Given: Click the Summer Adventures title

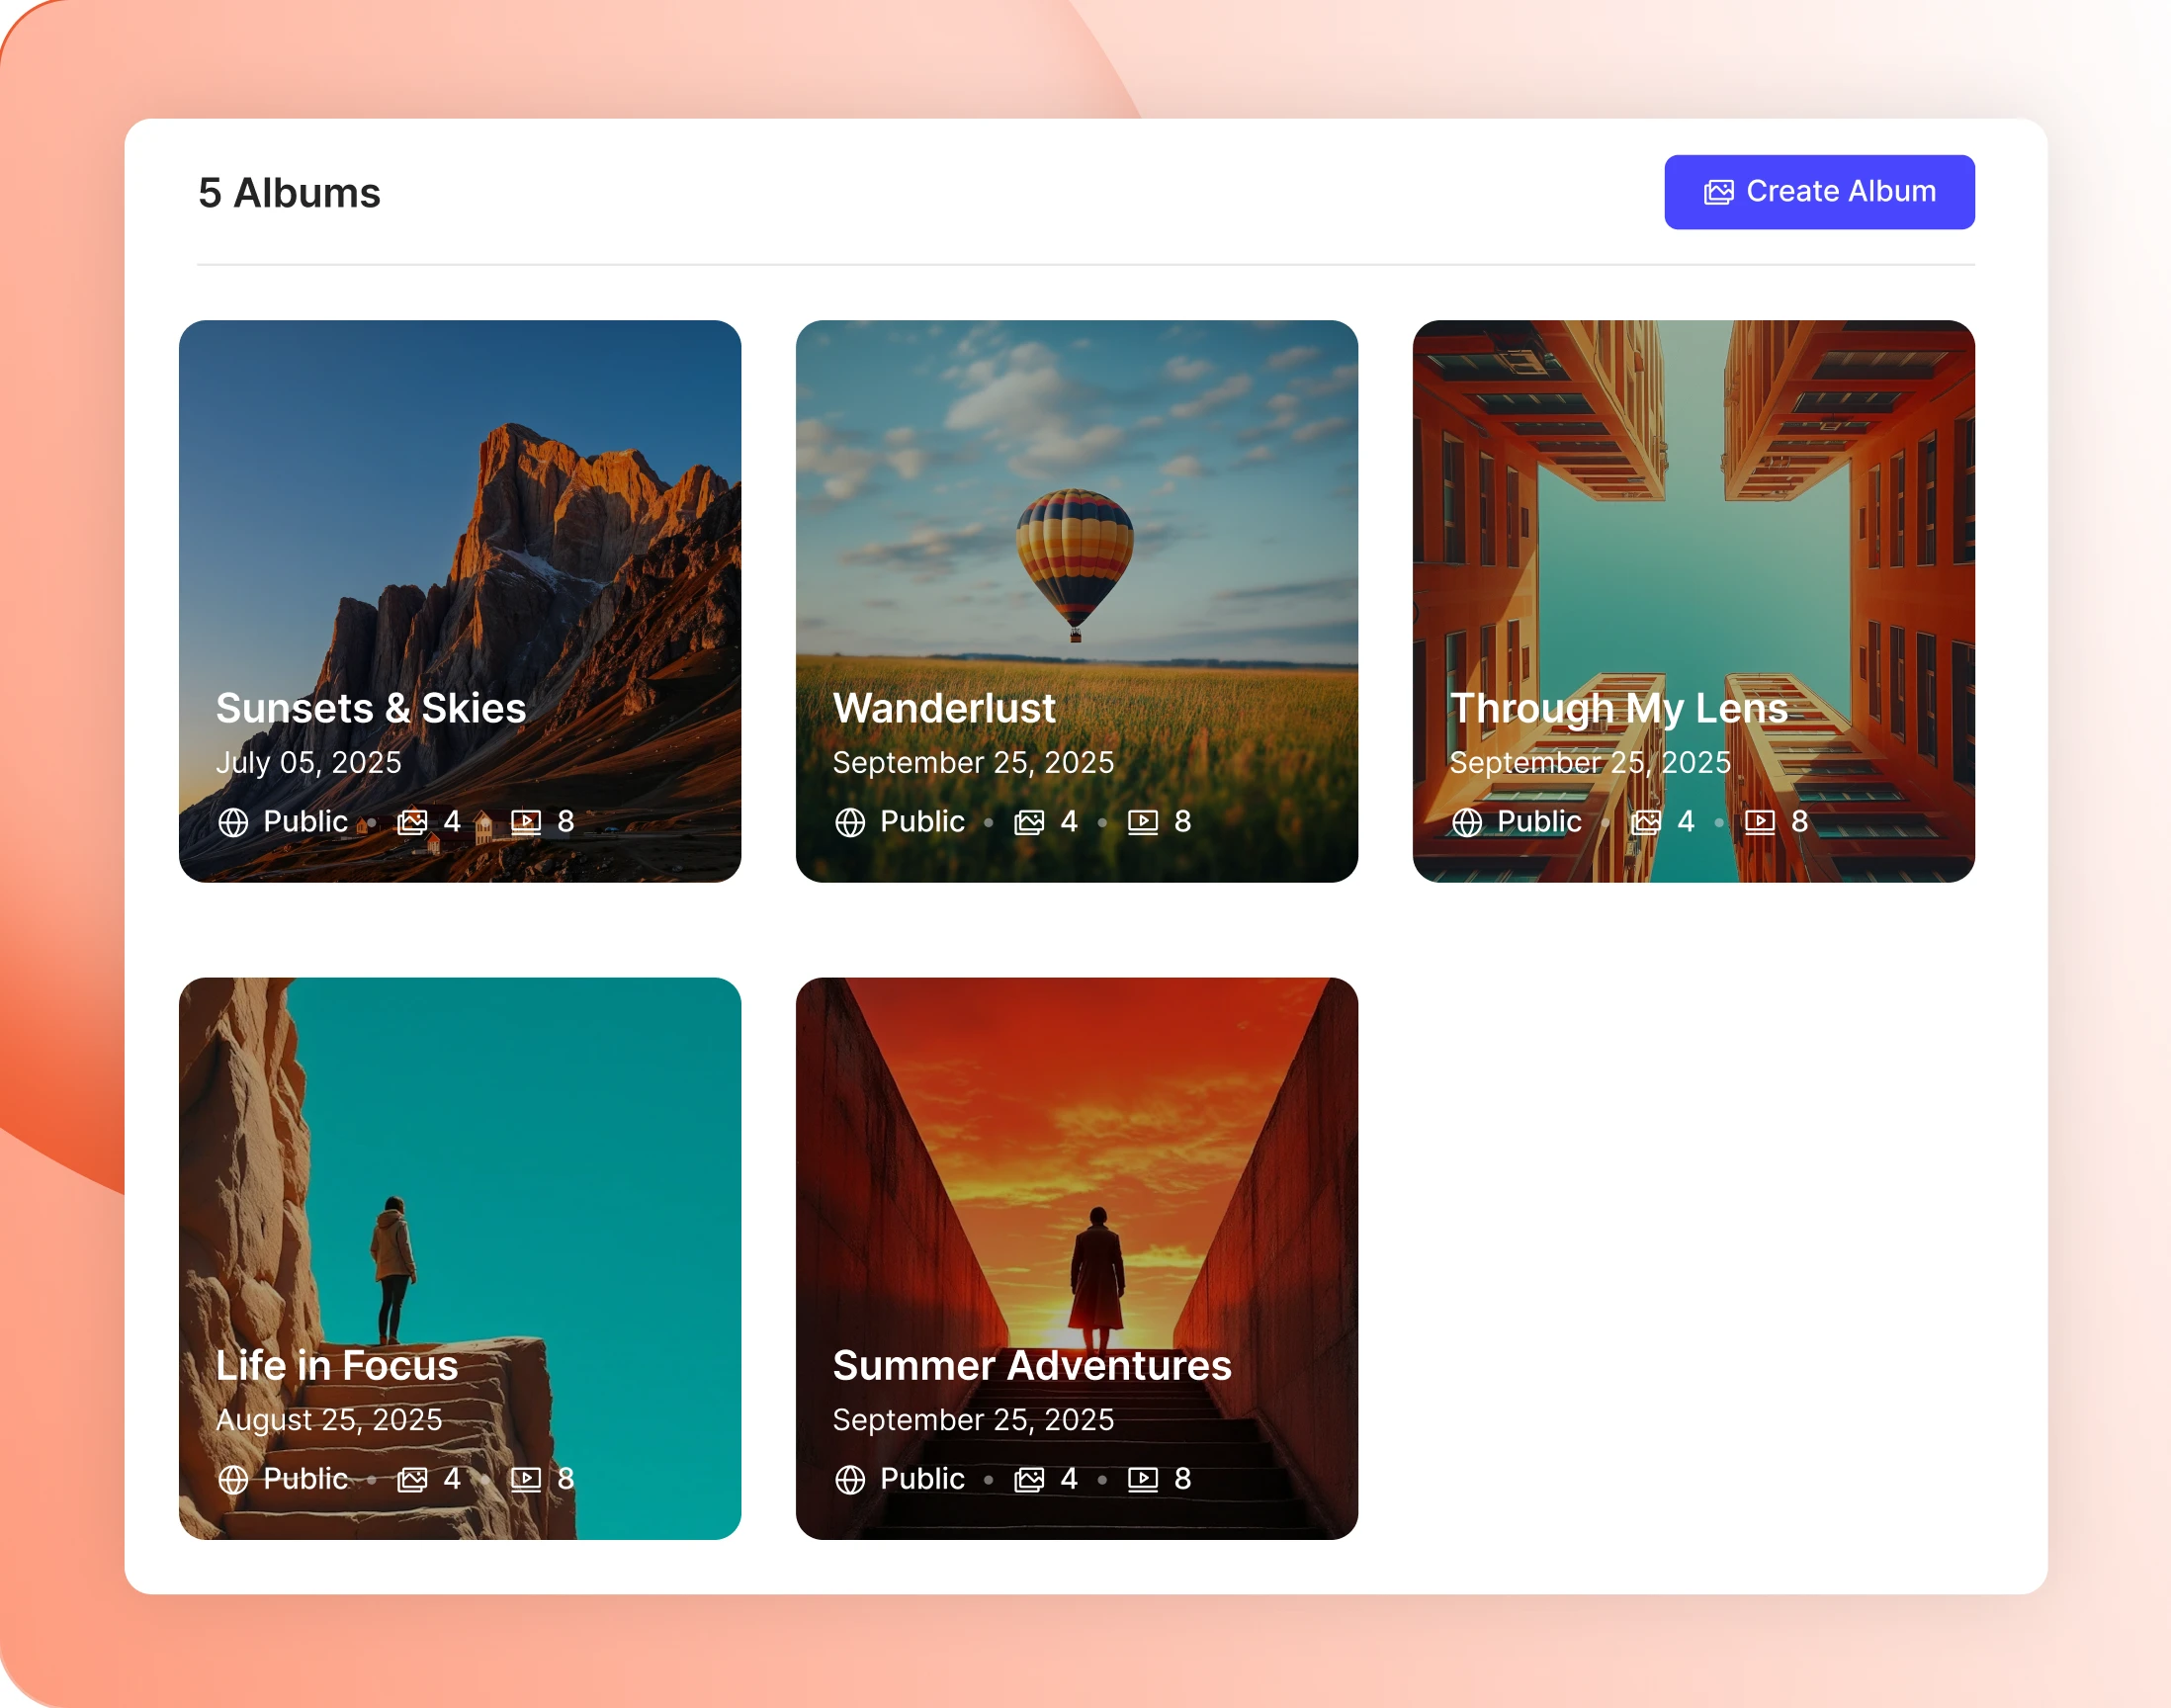Looking at the screenshot, I should click(x=1032, y=1365).
